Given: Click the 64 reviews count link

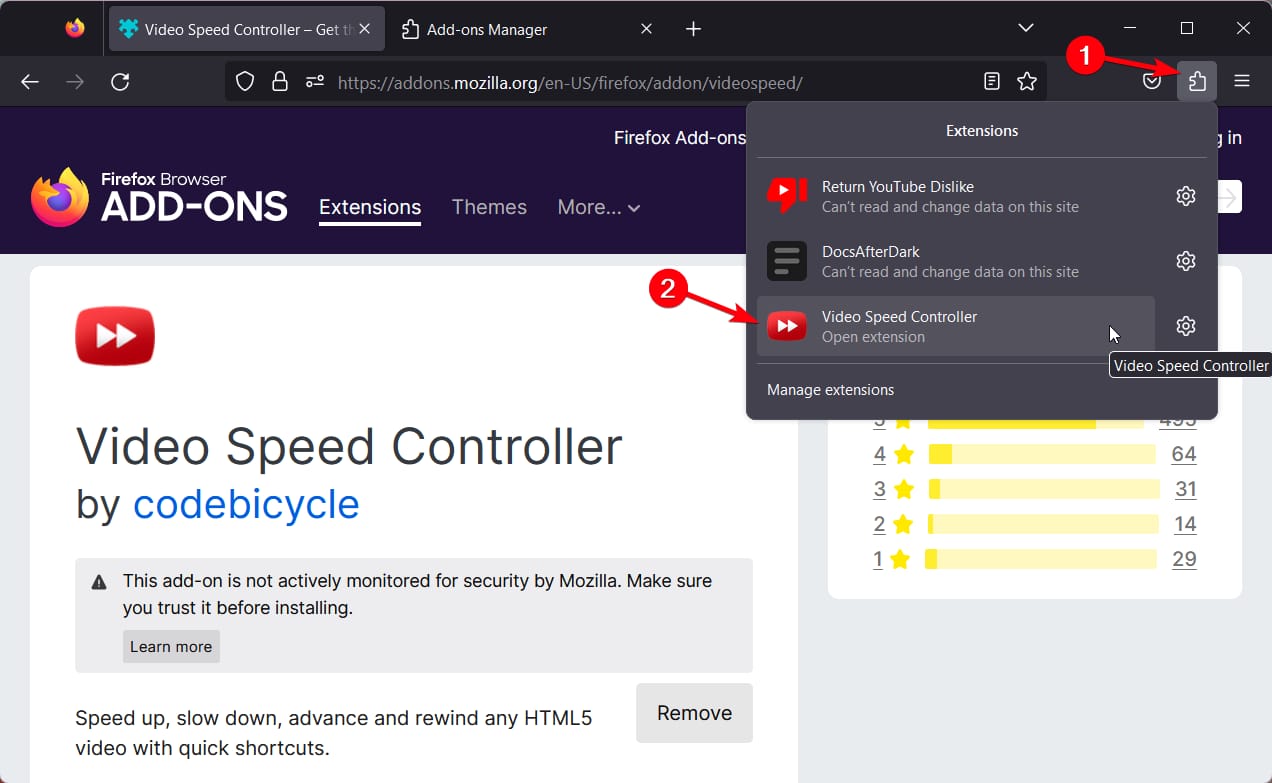Looking at the screenshot, I should tap(1184, 454).
